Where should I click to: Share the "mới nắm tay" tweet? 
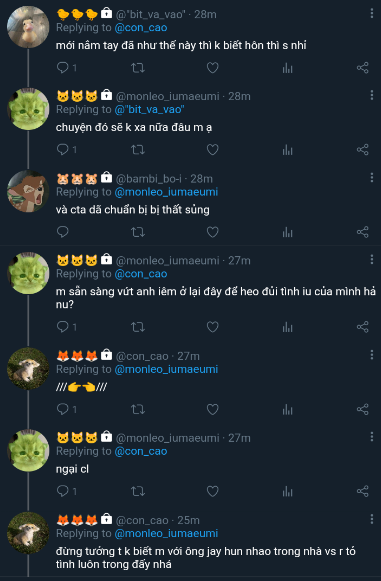[362, 68]
